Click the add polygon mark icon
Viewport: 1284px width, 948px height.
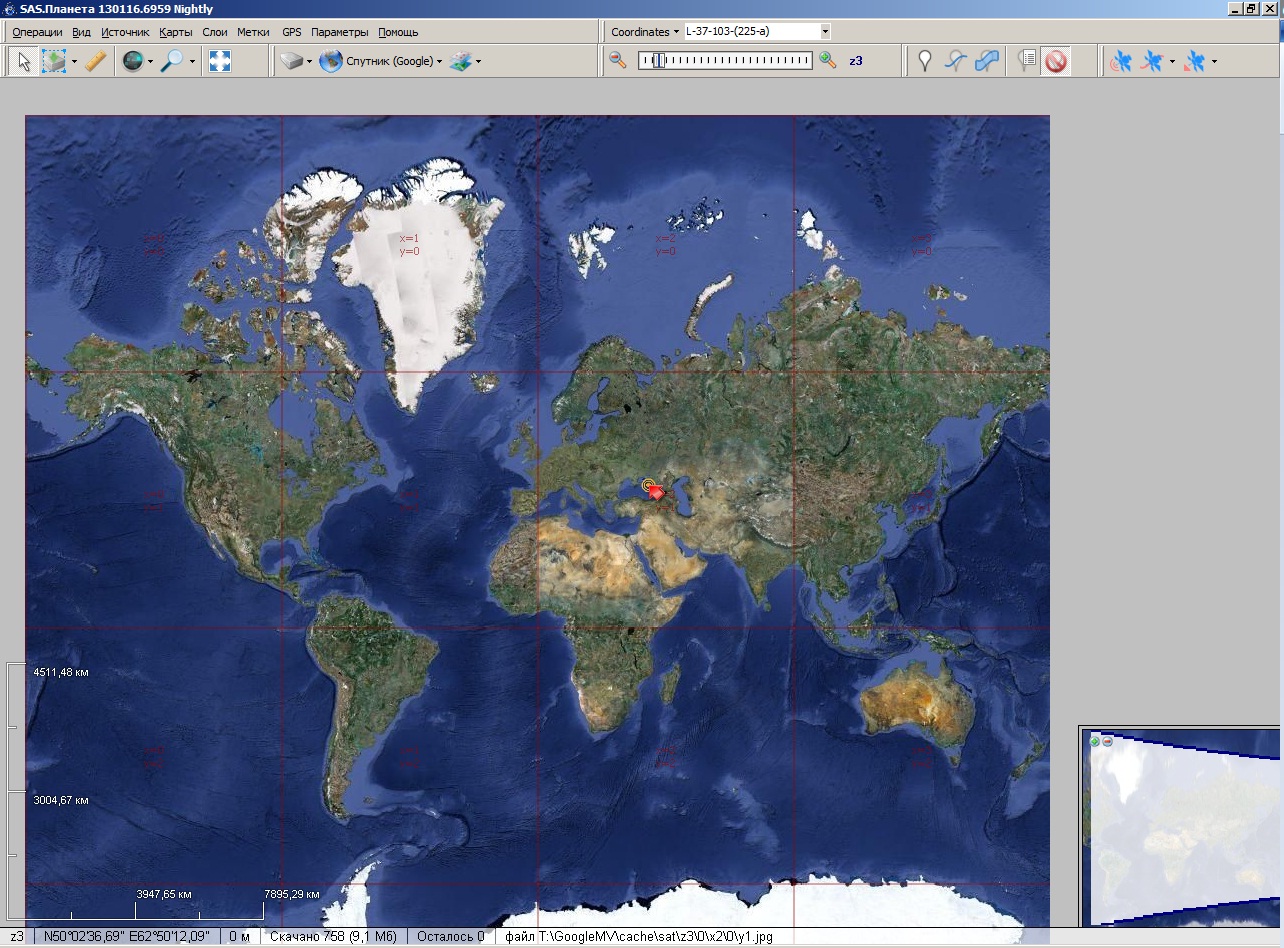[x=987, y=62]
